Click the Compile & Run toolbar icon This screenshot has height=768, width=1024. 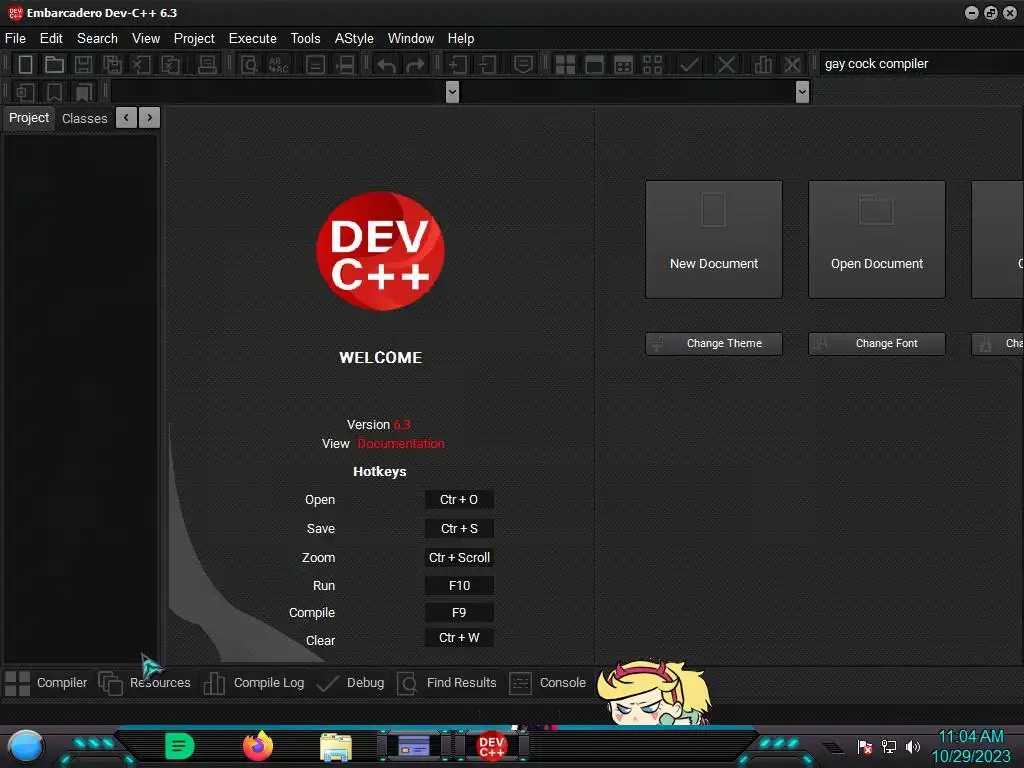tap(624, 64)
